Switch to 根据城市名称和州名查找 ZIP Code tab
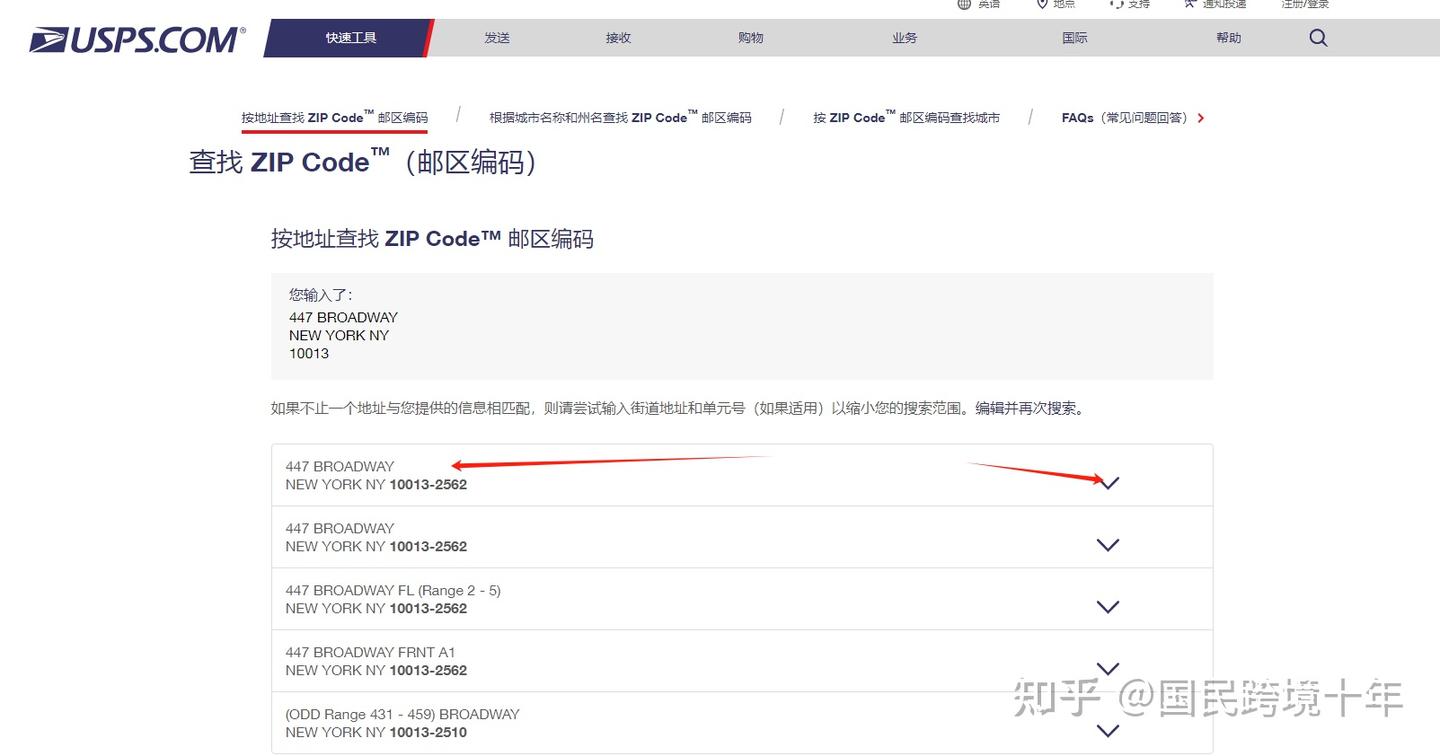 (x=620, y=118)
